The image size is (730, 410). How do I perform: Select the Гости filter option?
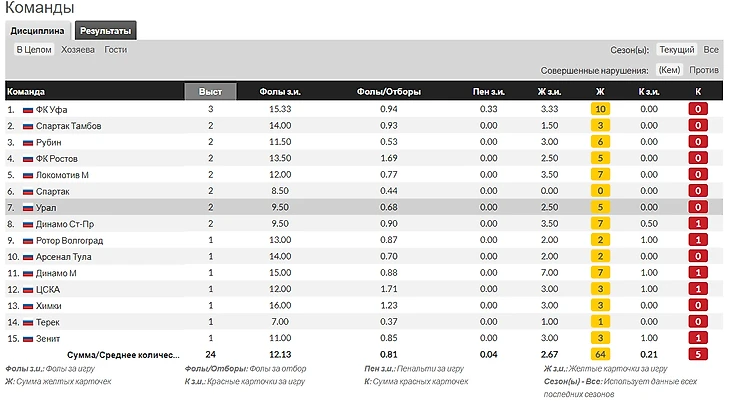click(116, 49)
